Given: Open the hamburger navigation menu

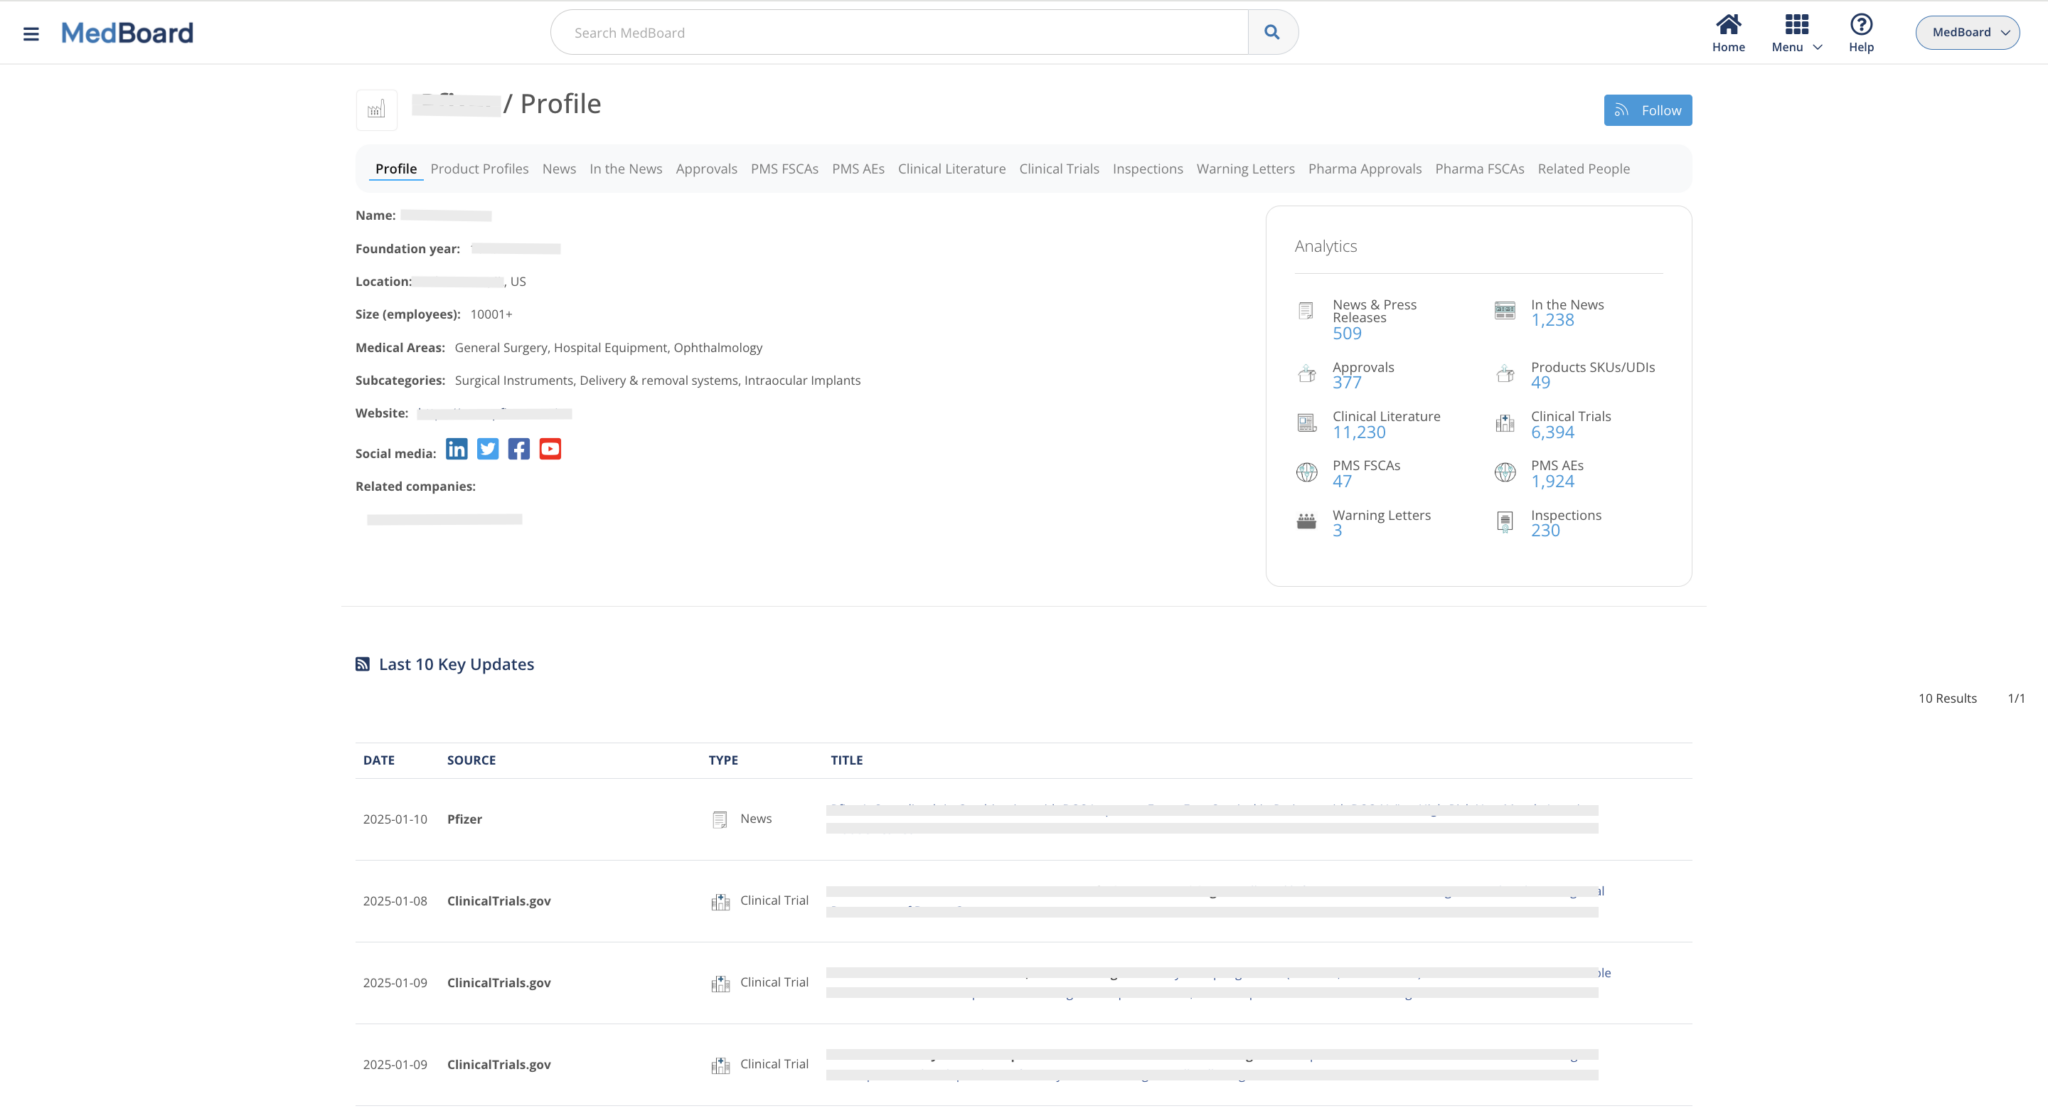Looking at the screenshot, I should click(31, 32).
